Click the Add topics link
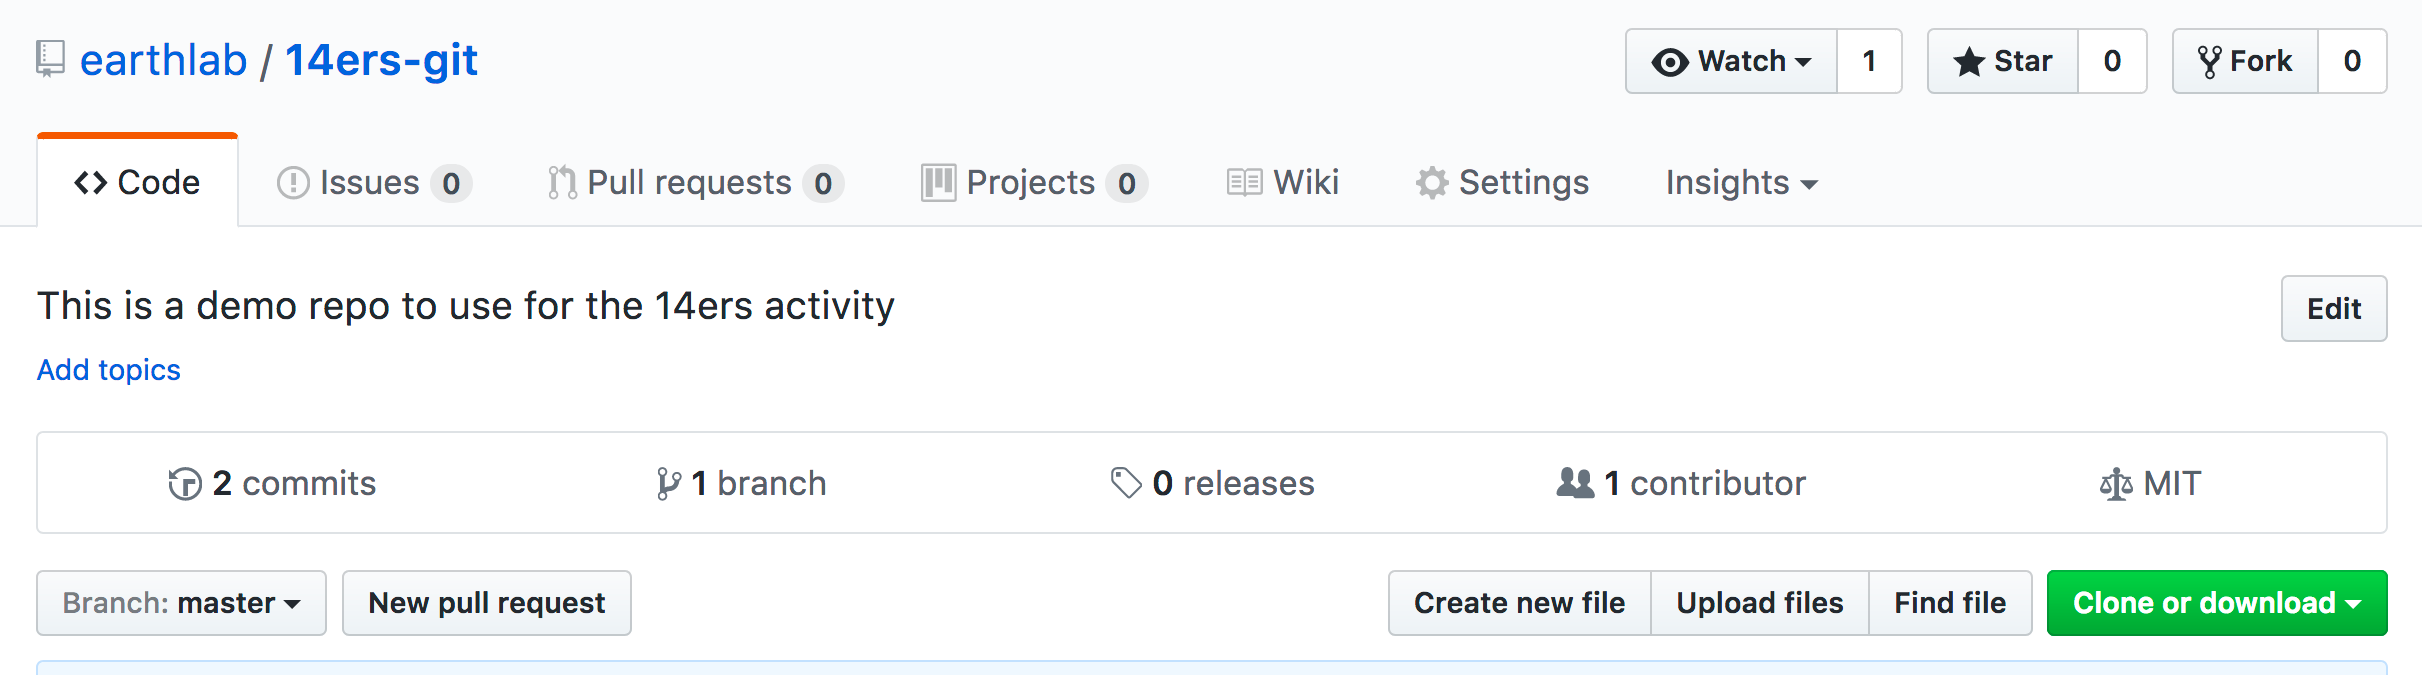2422x675 pixels. (109, 370)
